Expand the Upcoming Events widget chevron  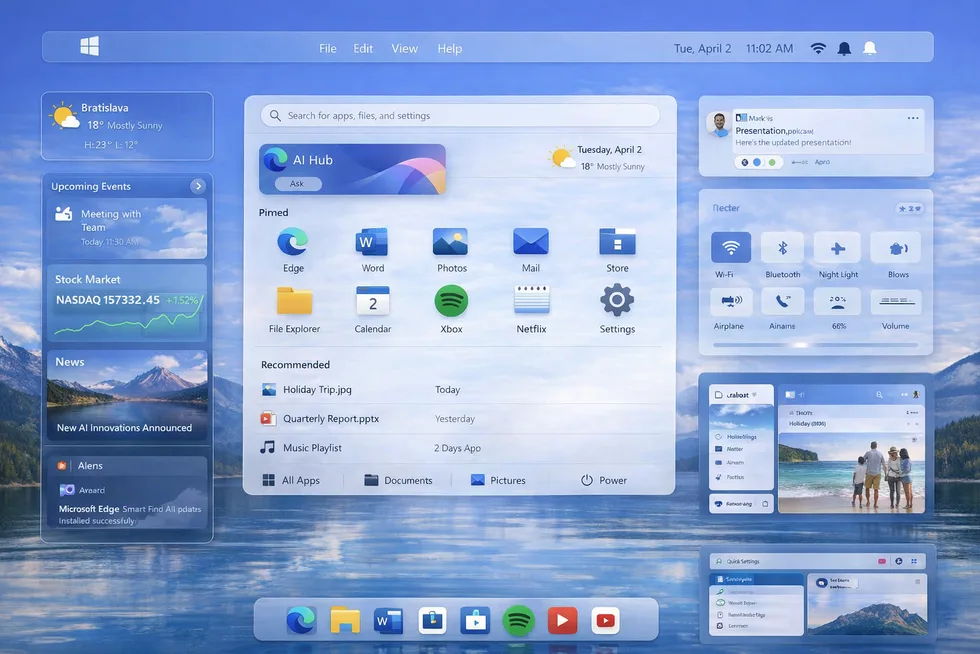[x=198, y=186]
